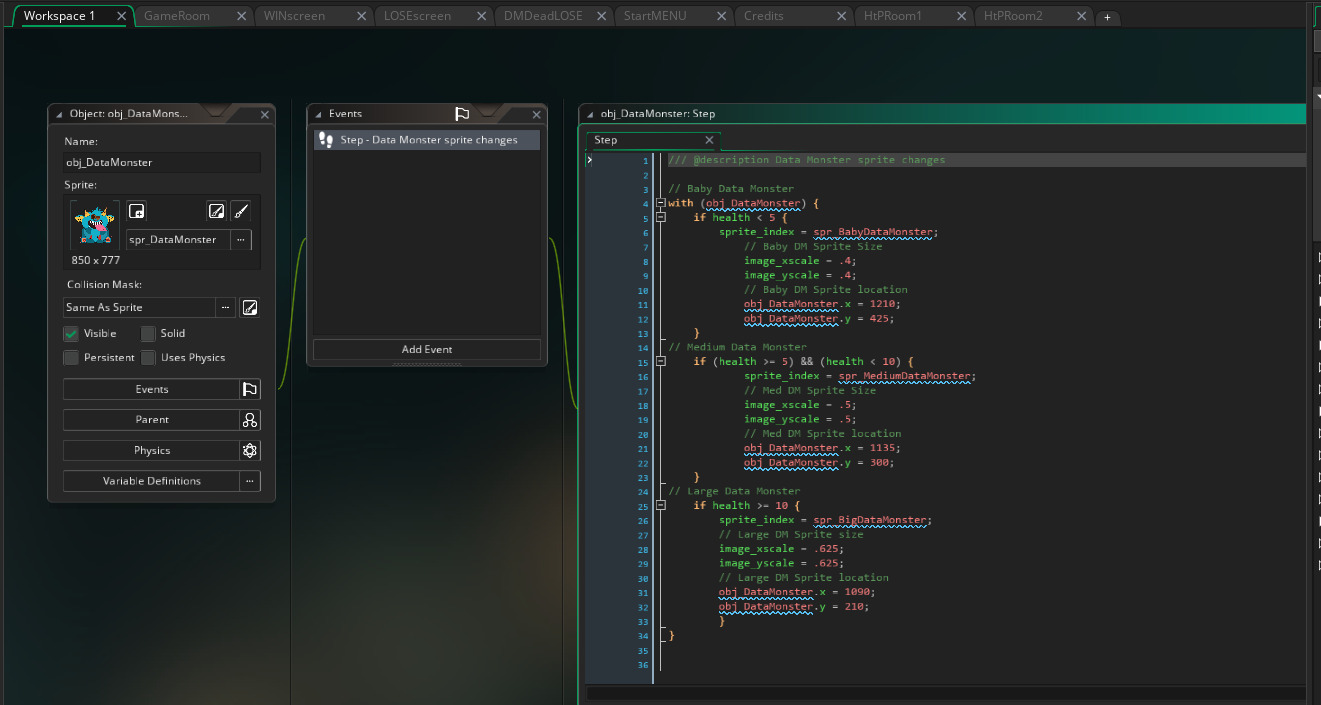This screenshot has height=705, width=1321.
Task: Click the flag icon beside the Events button
Action: [x=250, y=389]
